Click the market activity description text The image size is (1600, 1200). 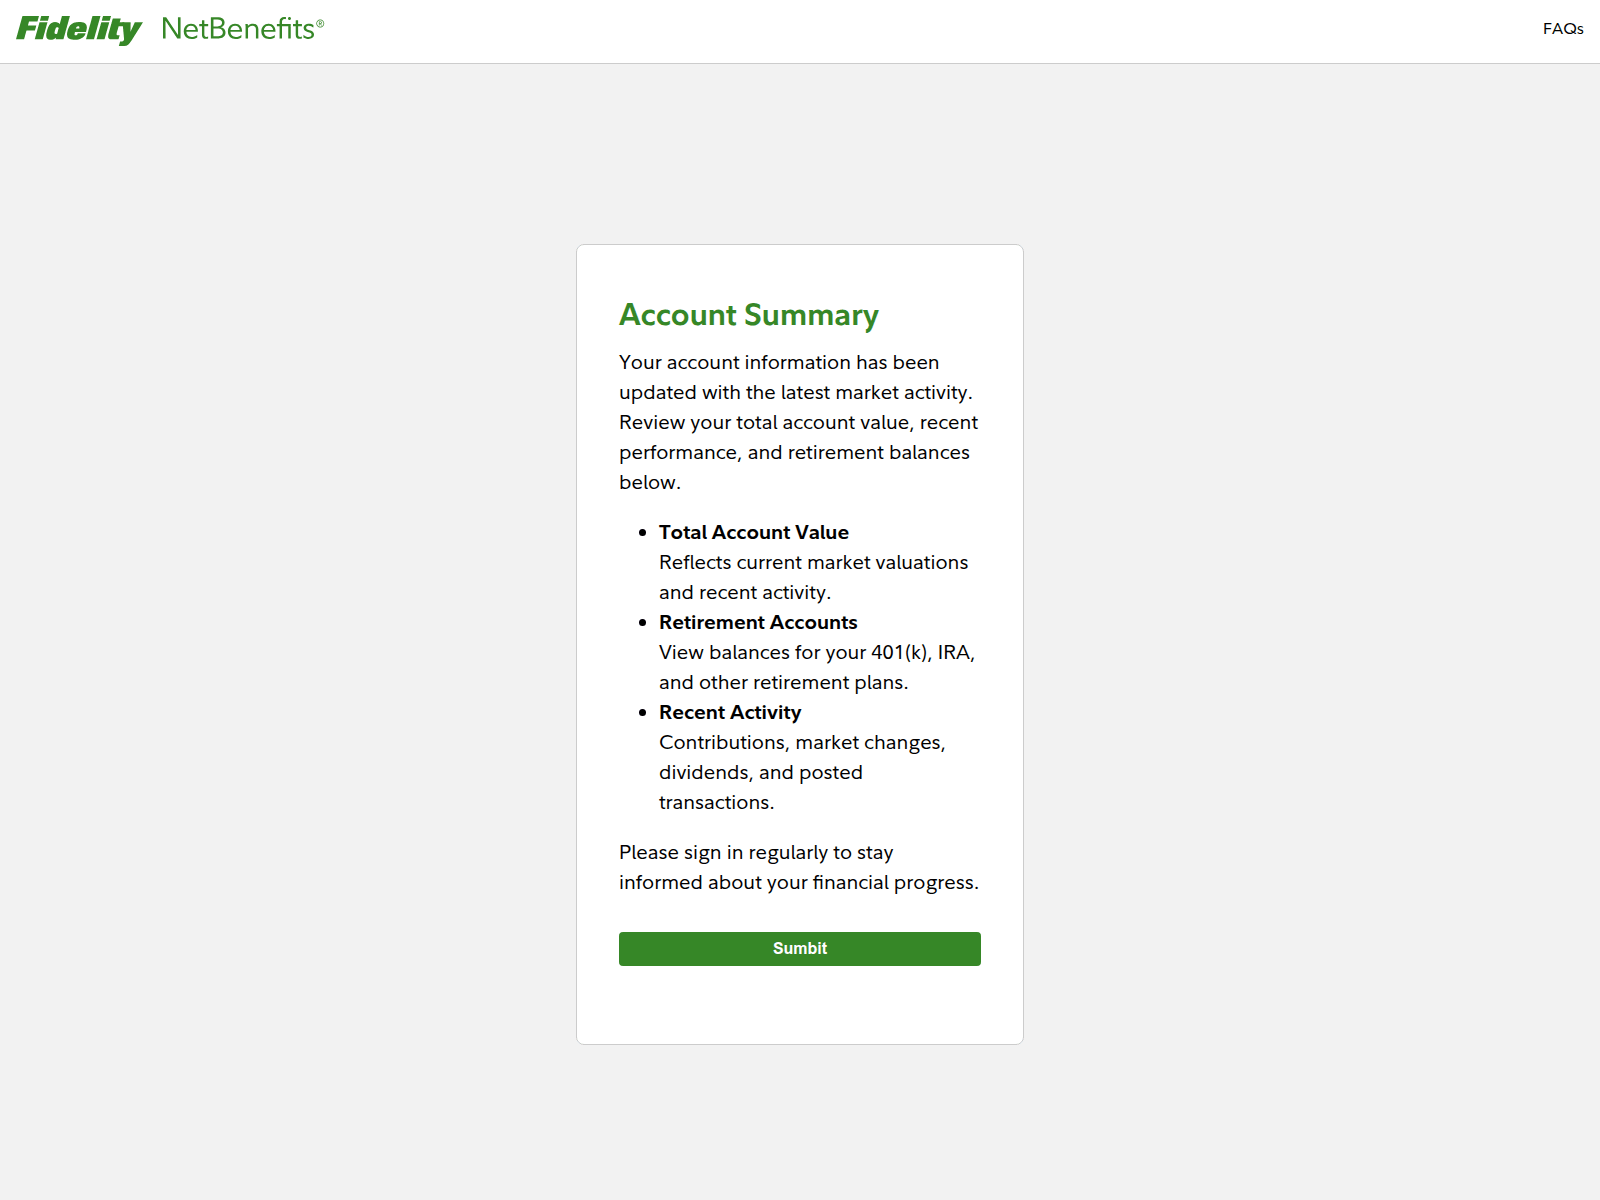click(798, 421)
